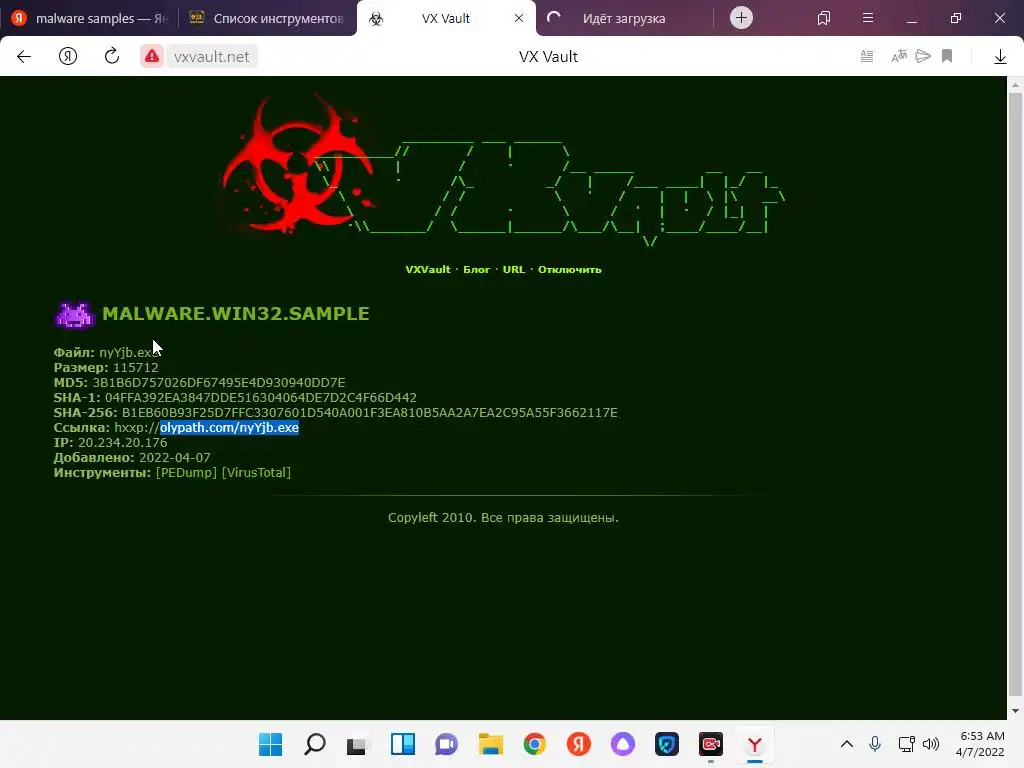Click the date 2022-04-07 after Добавлено
This screenshot has height=768, width=1024.
[x=174, y=458]
